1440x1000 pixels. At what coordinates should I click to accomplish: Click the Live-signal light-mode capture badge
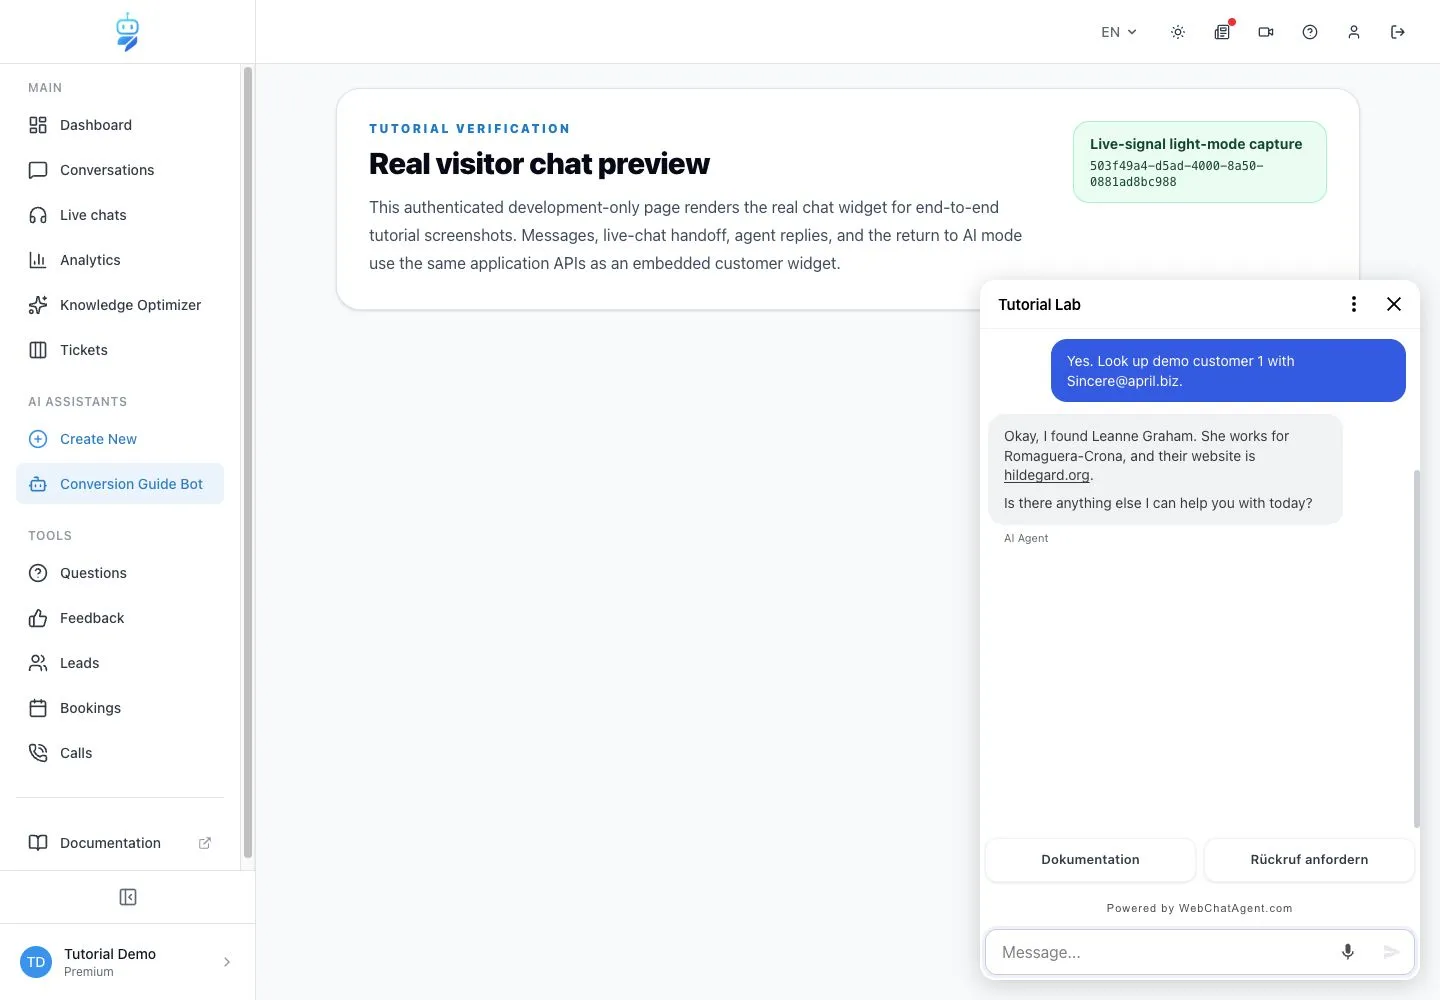(1200, 162)
